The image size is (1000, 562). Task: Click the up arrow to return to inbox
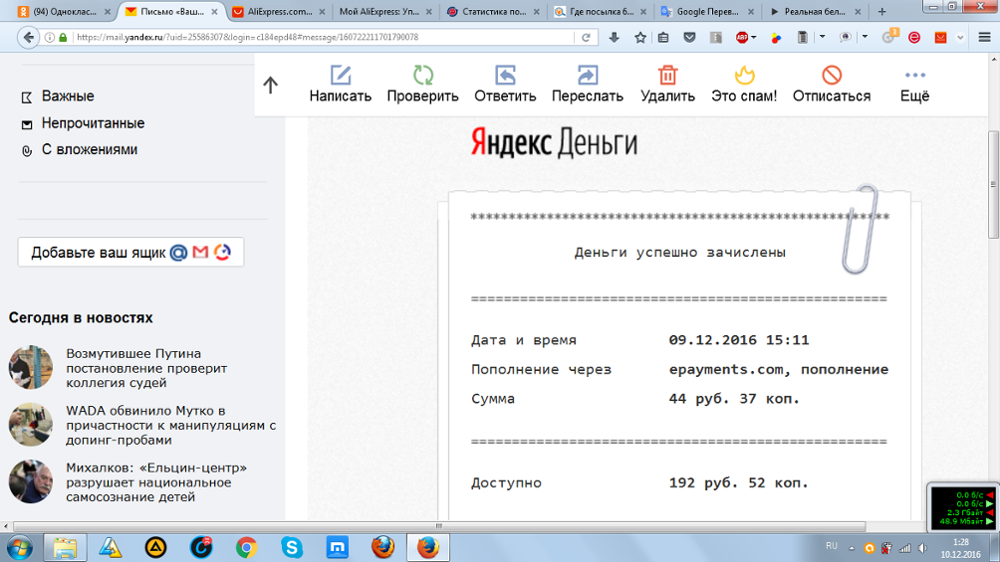(270, 85)
